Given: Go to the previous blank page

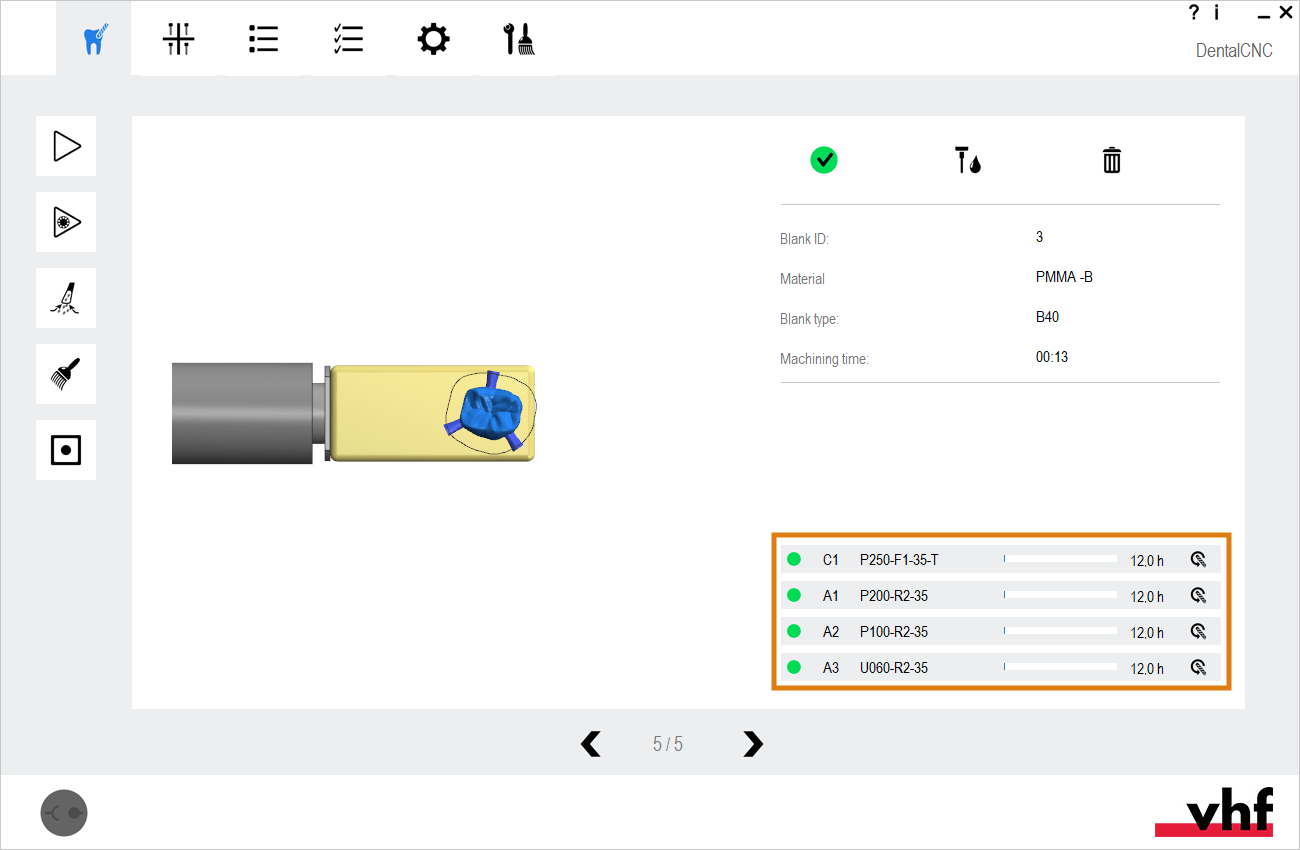Looking at the screenshot, I should (590, 744).
